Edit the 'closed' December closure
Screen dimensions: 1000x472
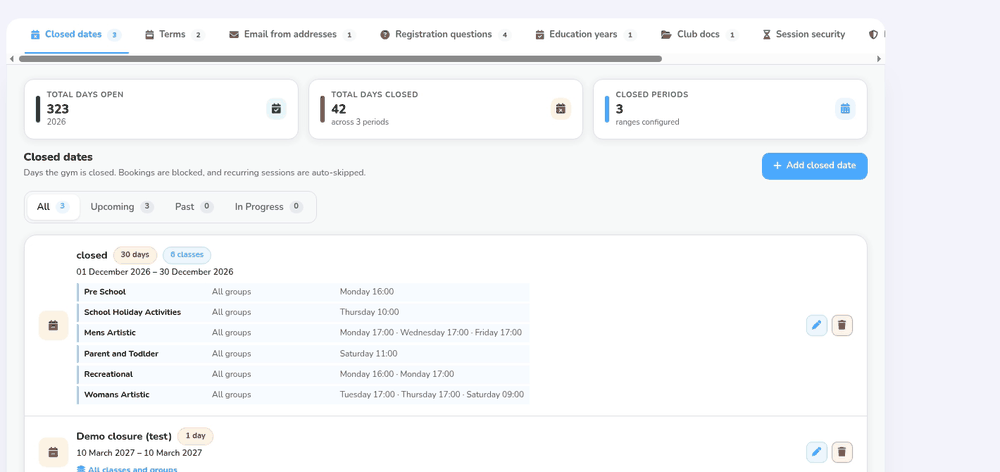(x=816, y=325)
